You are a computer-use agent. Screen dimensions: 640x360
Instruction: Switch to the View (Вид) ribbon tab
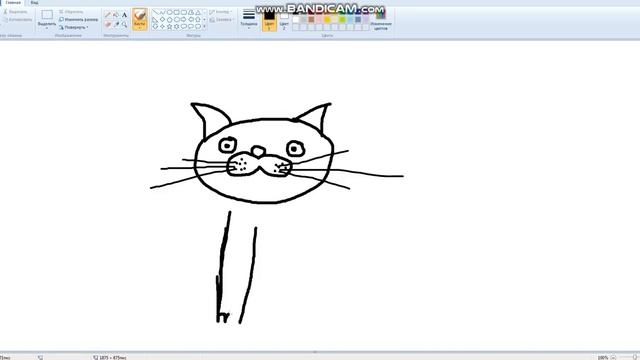(35, 2)
